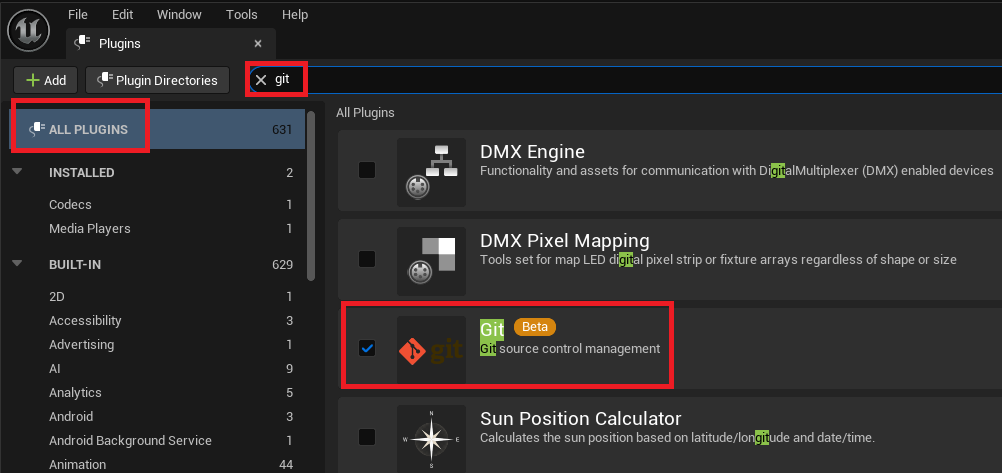
Task: Clear the search with the X icon
Action: pyautogui.click(x=261, y=80)
